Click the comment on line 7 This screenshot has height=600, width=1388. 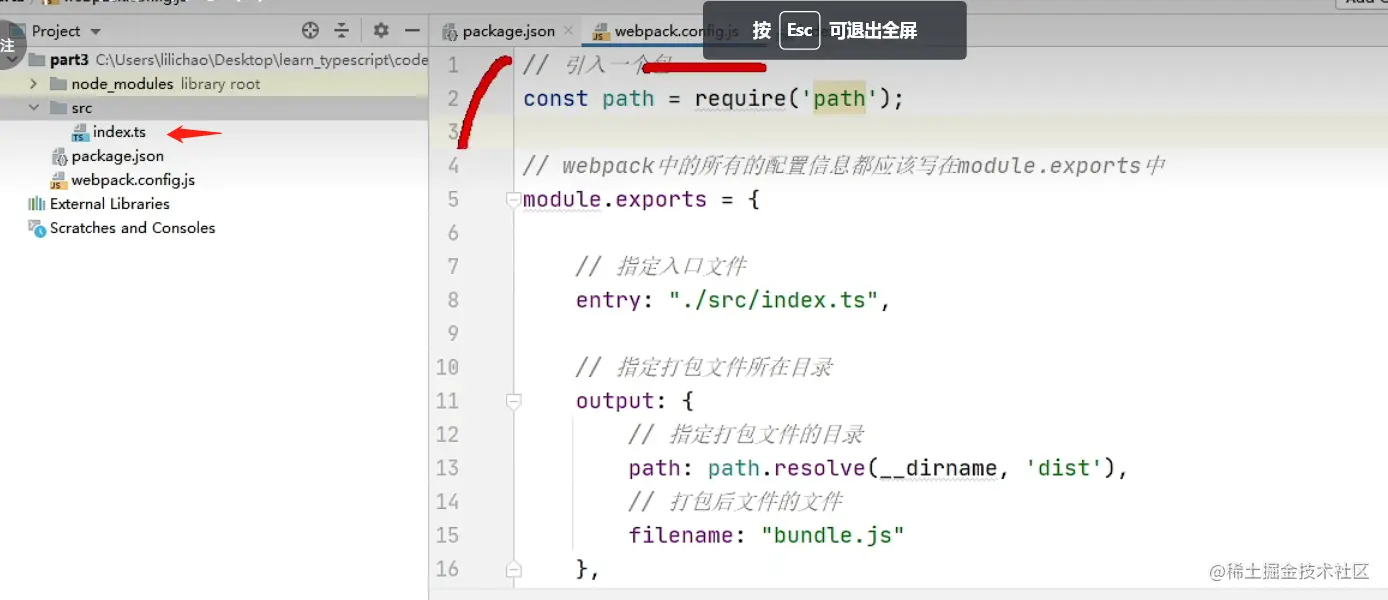[661, 266]
